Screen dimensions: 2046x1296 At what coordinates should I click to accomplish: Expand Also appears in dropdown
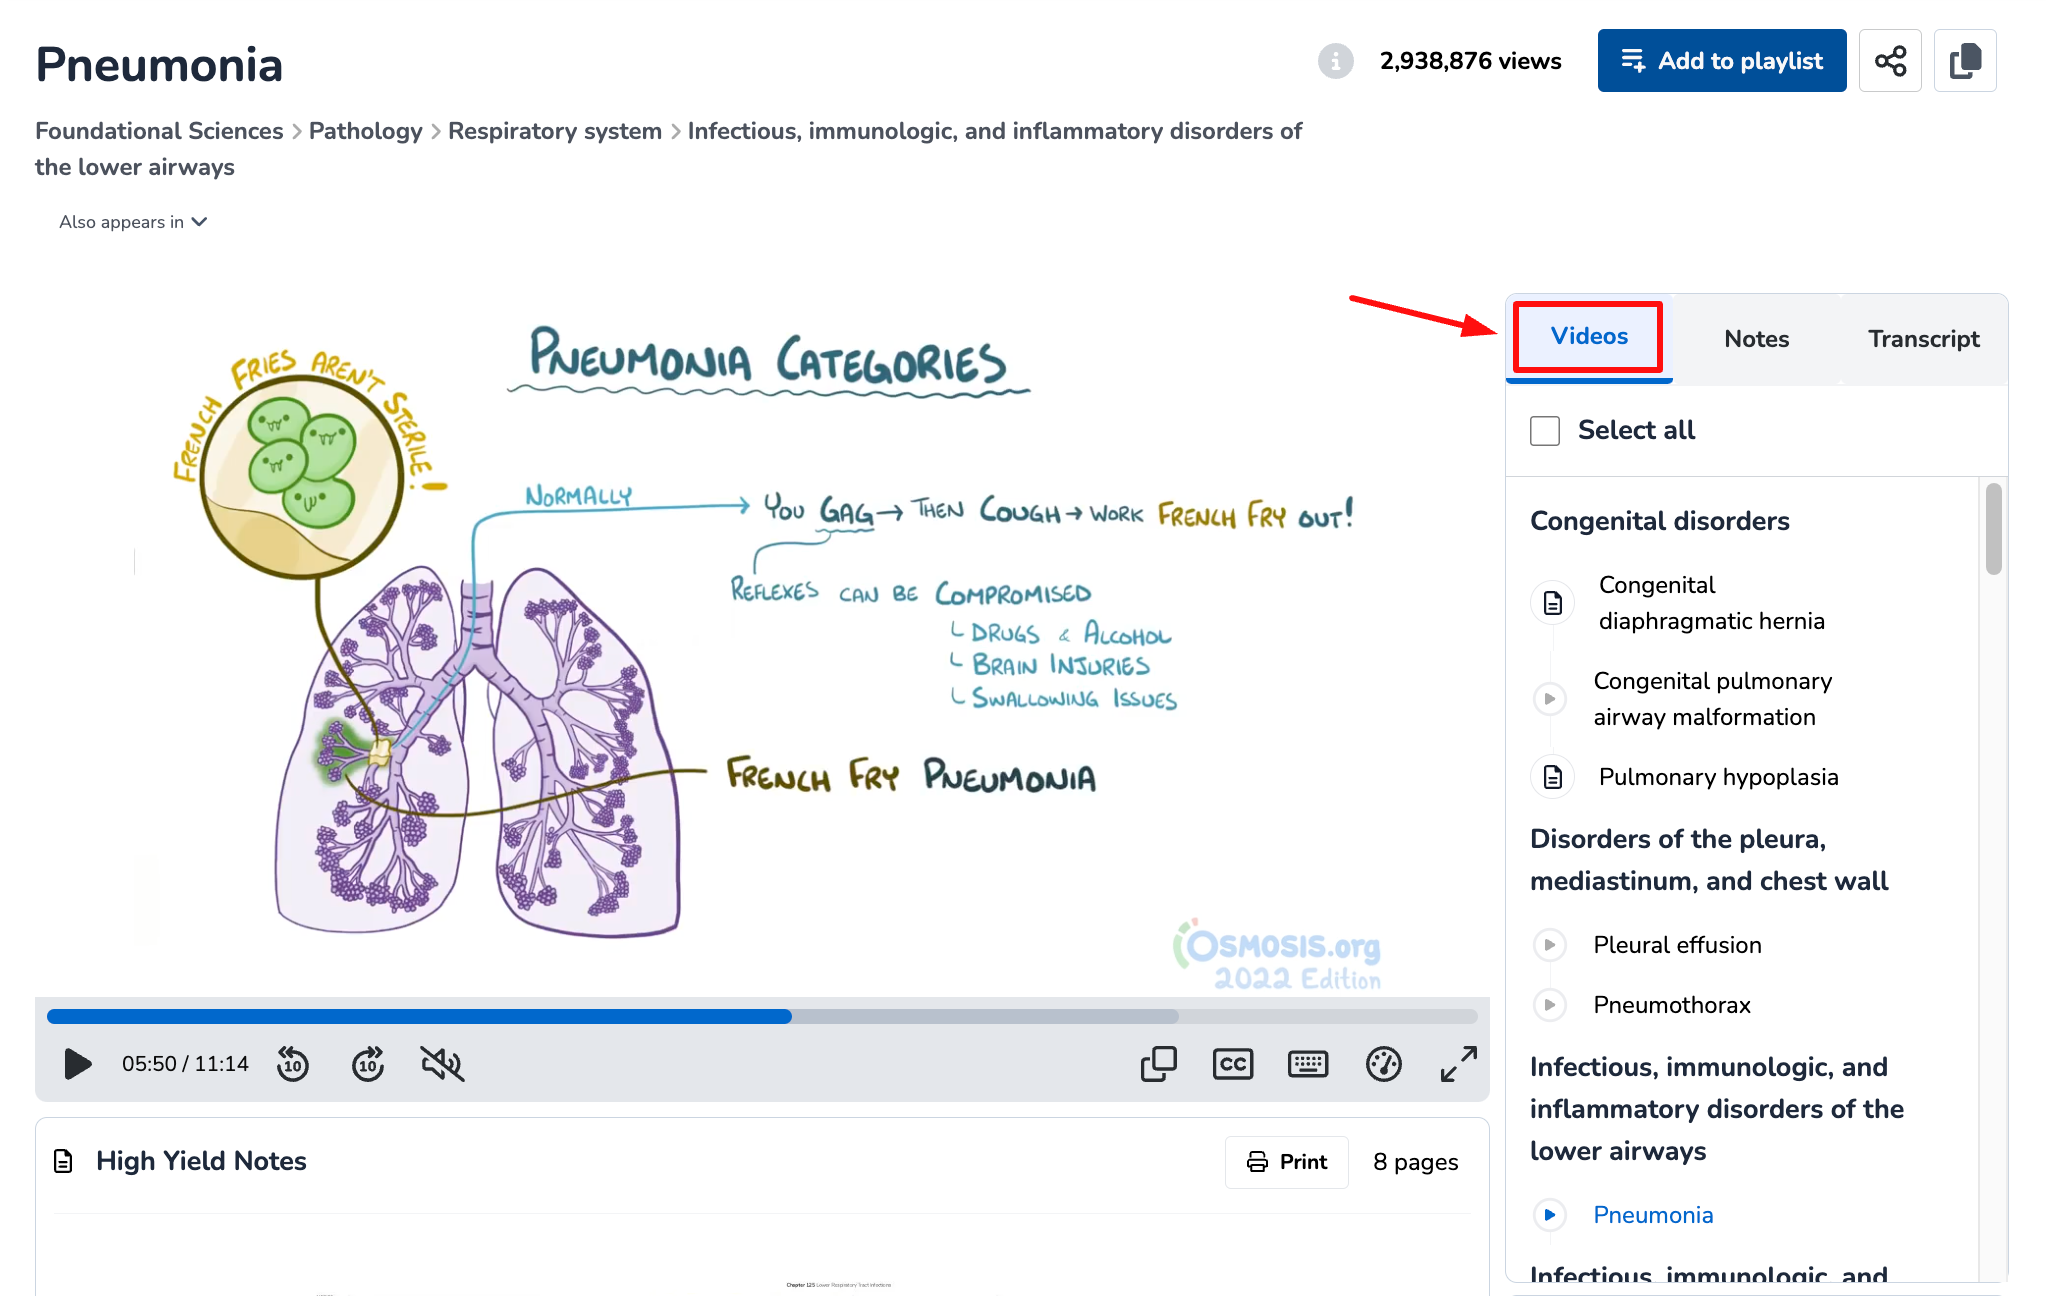(133, 222)
